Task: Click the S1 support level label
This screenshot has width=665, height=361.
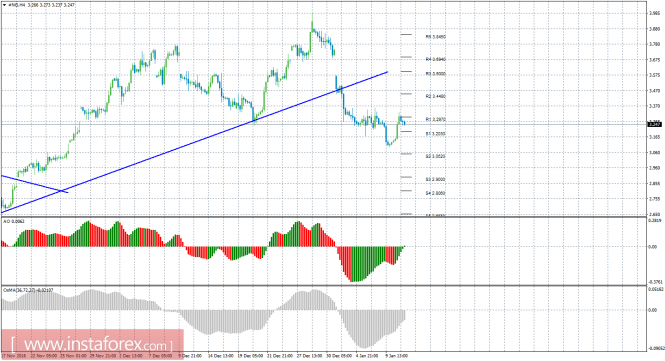Action: pyautogui.click(x=436, y=134)
